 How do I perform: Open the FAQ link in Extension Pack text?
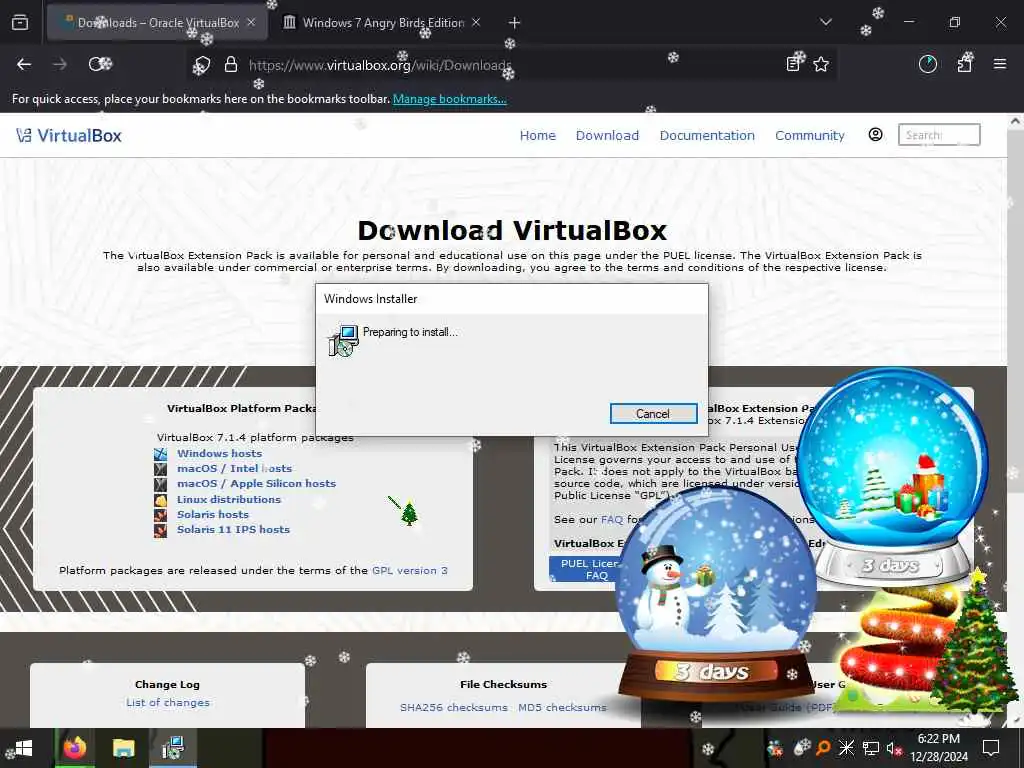click(x=612, y=519)
